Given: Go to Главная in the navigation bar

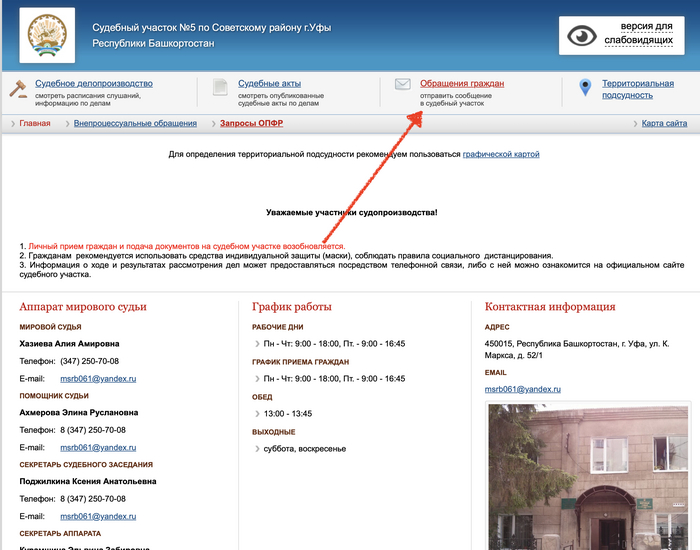Looking at the screenshot, I should point(35,123).
